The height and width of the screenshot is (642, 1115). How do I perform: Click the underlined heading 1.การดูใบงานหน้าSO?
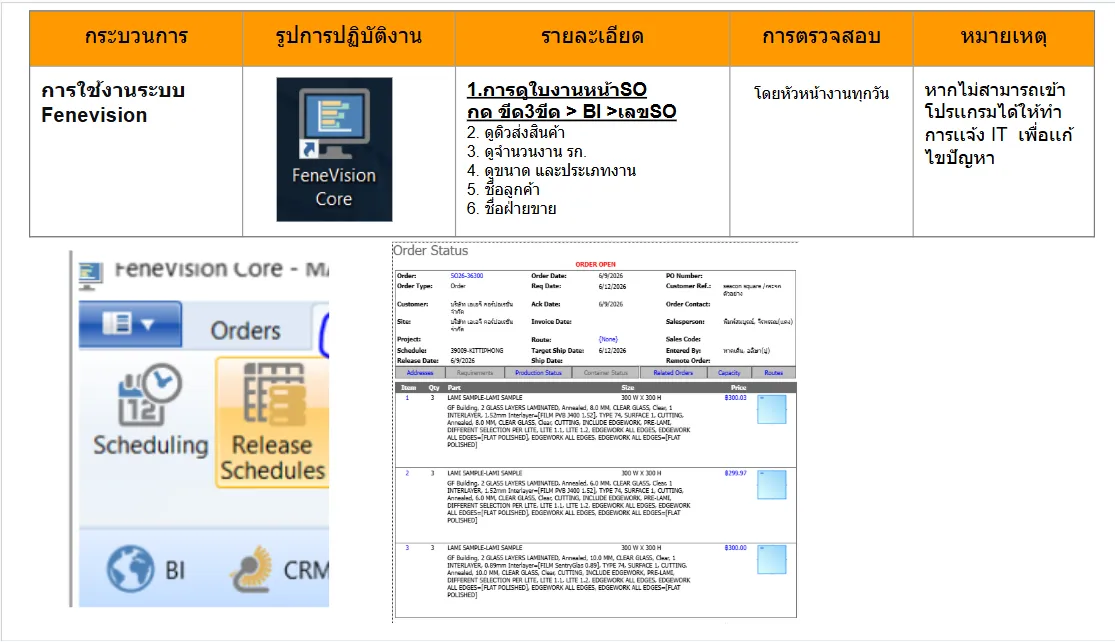(x=557, y=90)
